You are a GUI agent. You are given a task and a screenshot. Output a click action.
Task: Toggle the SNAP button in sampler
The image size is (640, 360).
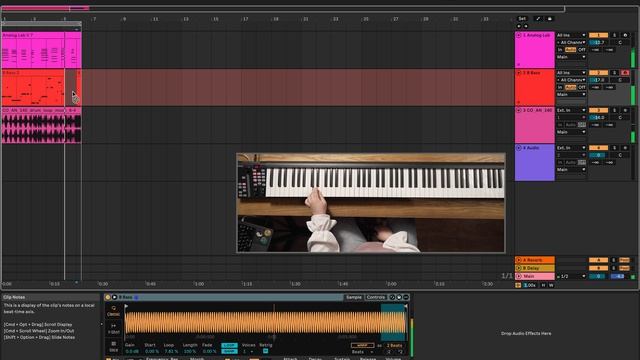(229, 351)
